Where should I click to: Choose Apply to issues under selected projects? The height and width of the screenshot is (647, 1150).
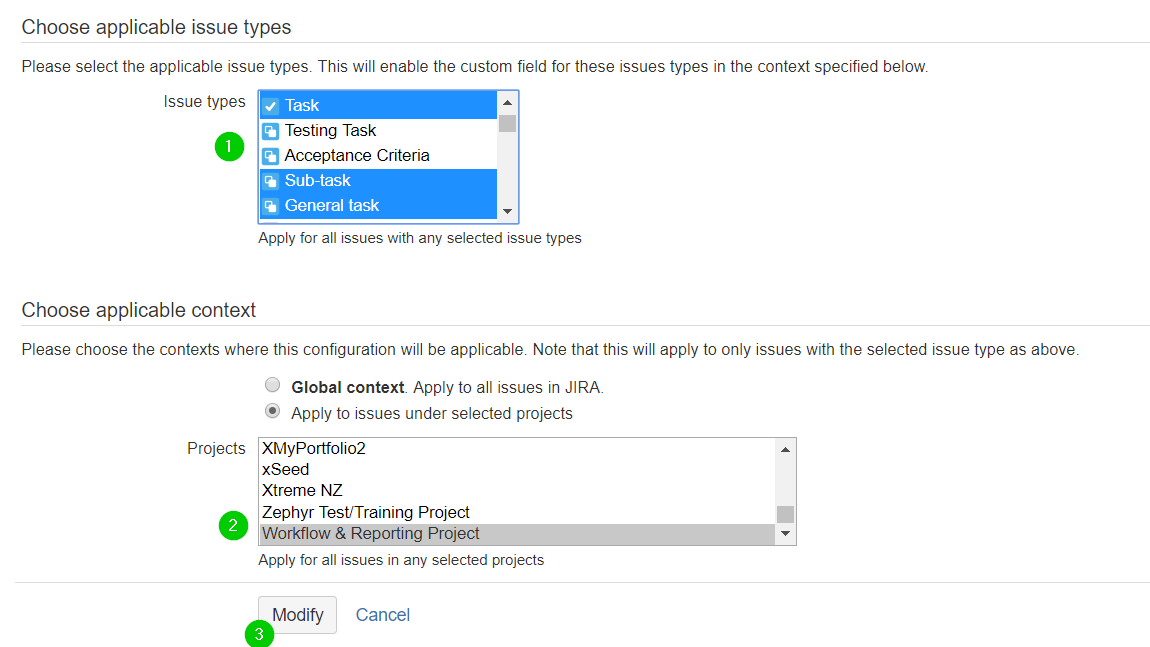click(272, 412)
